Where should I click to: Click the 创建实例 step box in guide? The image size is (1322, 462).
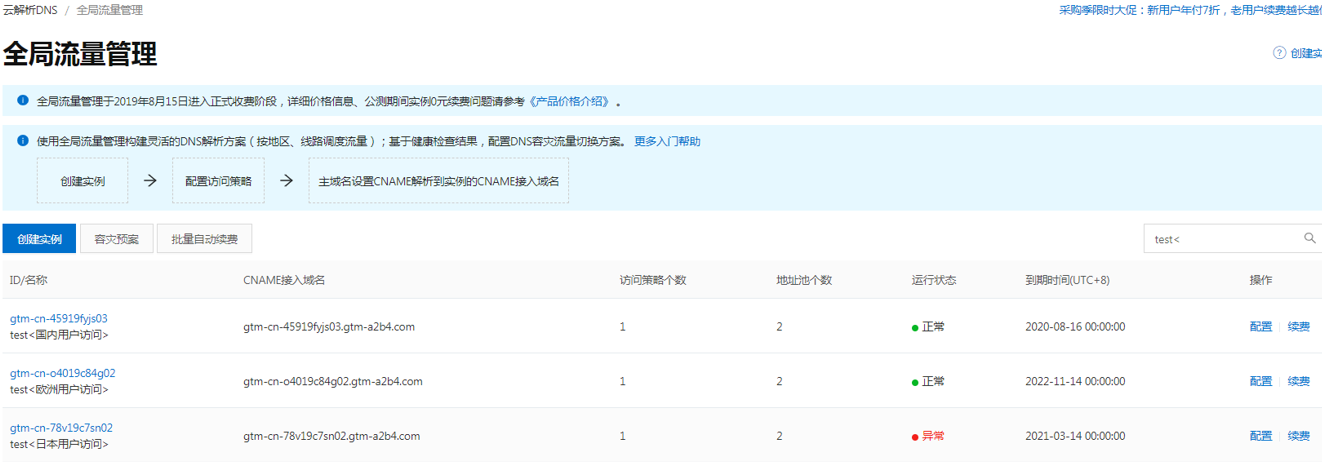tap(82, 181)
